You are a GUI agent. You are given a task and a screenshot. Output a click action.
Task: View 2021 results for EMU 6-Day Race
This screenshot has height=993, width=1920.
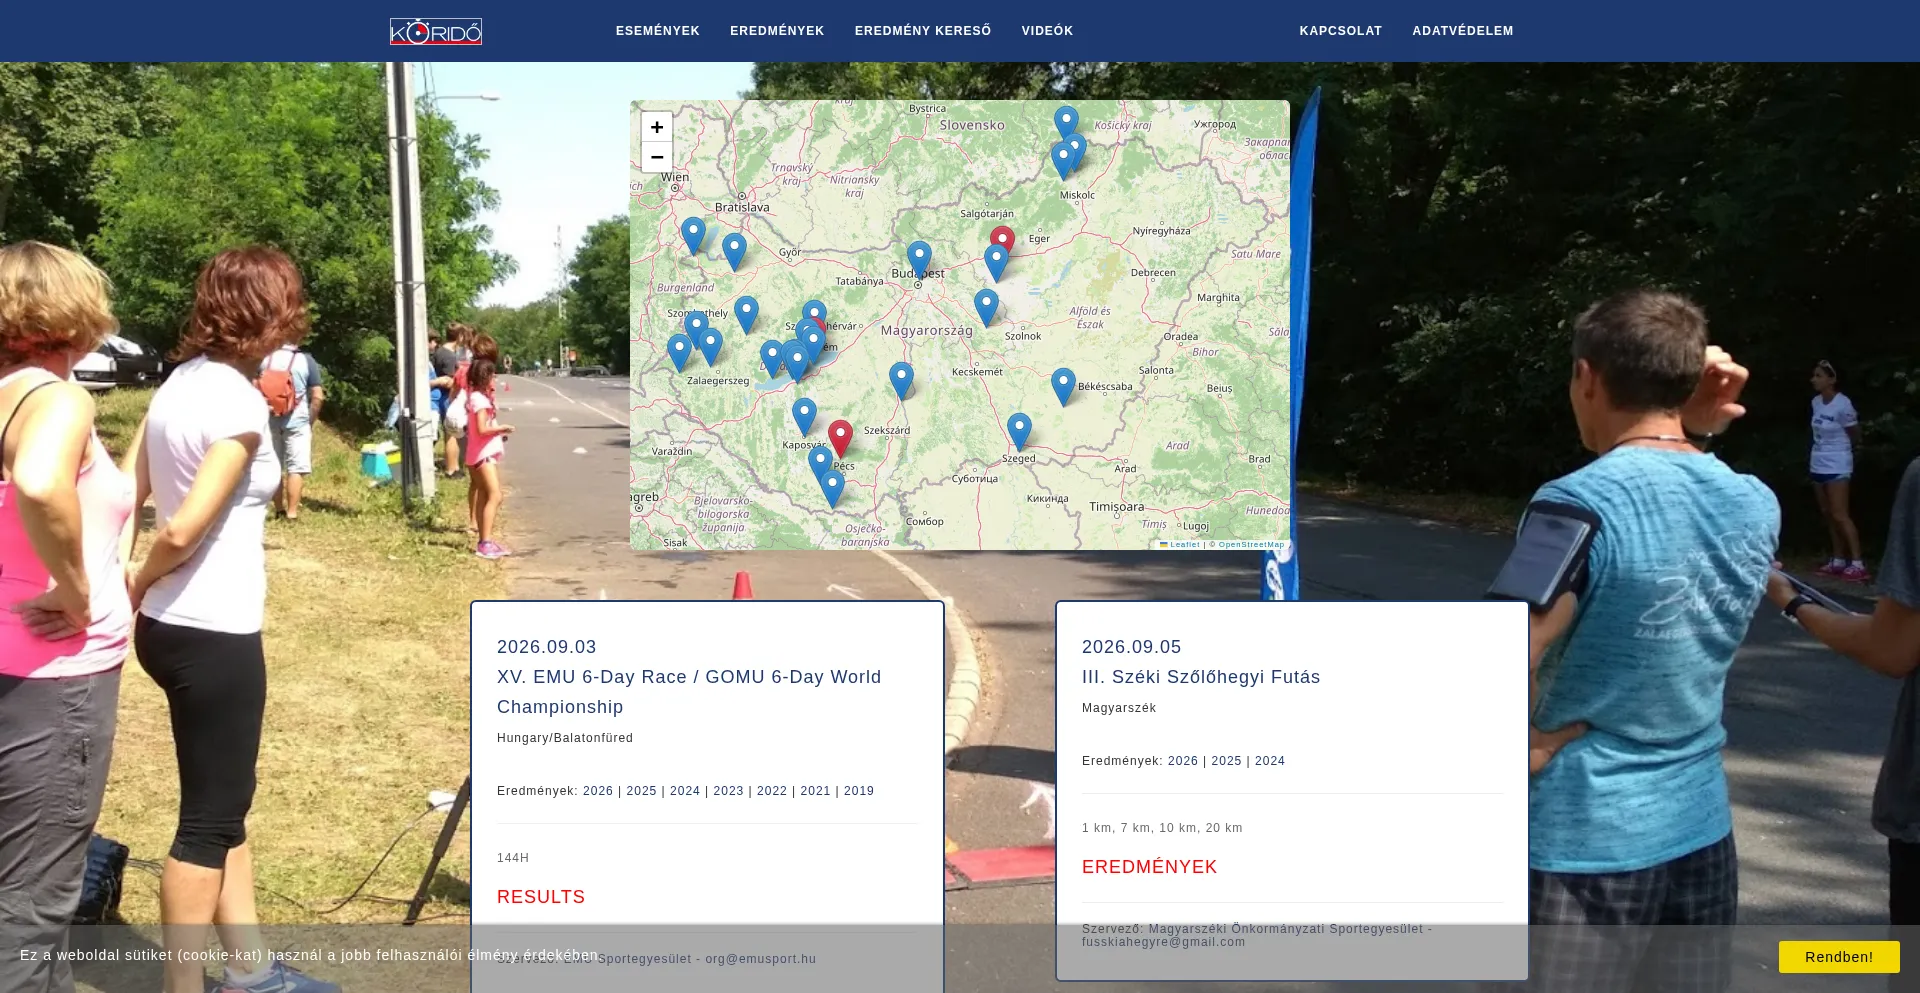click(x=816, y=791)
